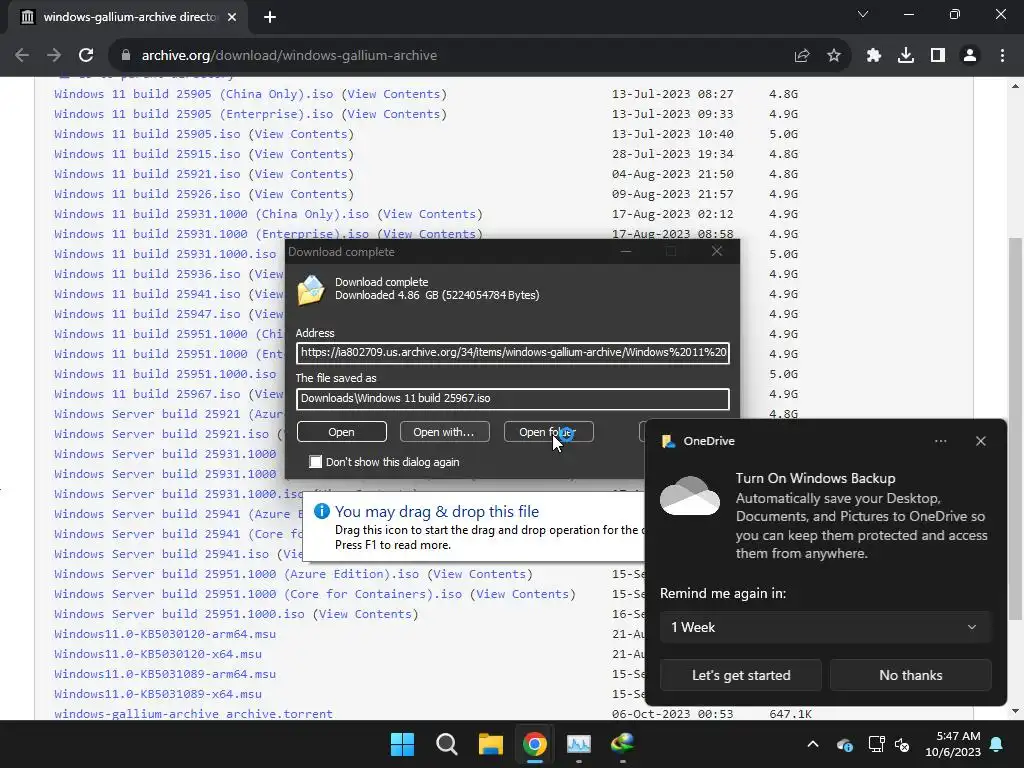Click the lock icon in address bar
The height and width of the screenshot is (768, 1024).
pos(126,56)
